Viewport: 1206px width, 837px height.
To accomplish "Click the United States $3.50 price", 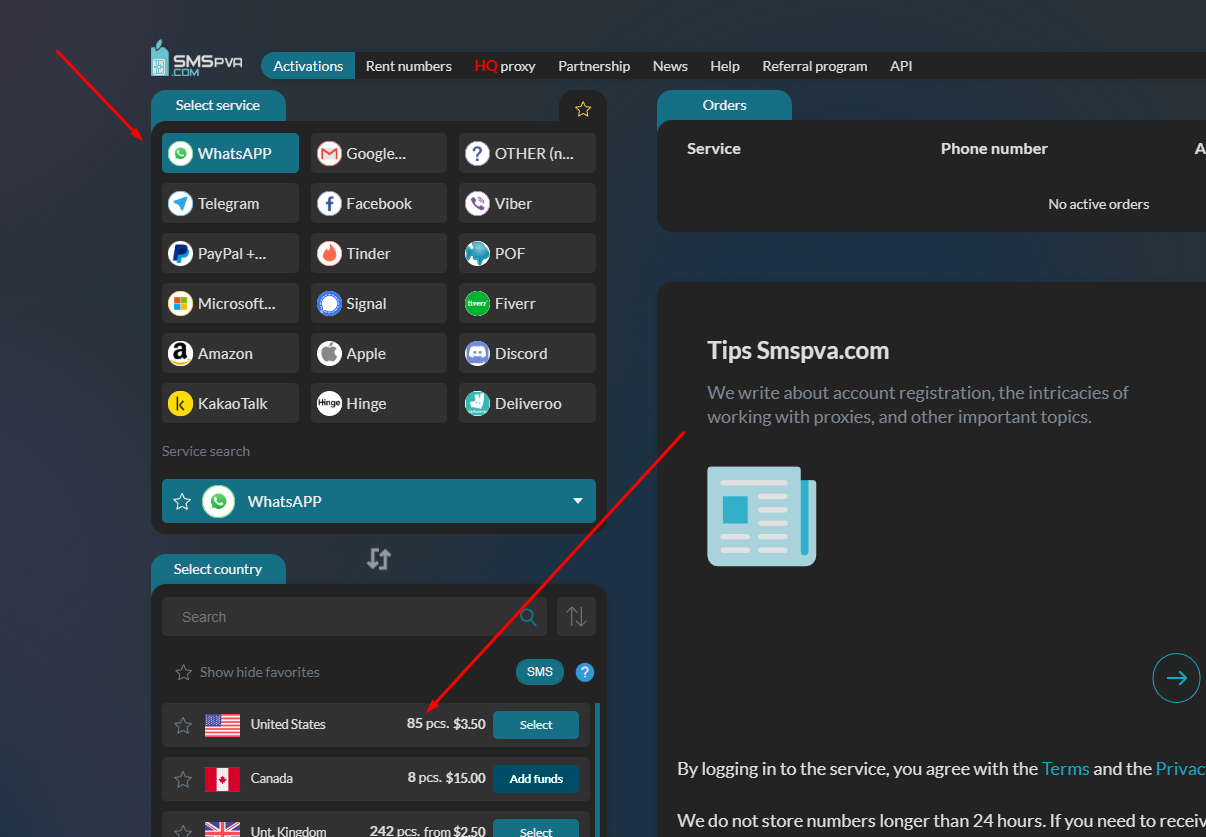I will [x=469, y=724].
